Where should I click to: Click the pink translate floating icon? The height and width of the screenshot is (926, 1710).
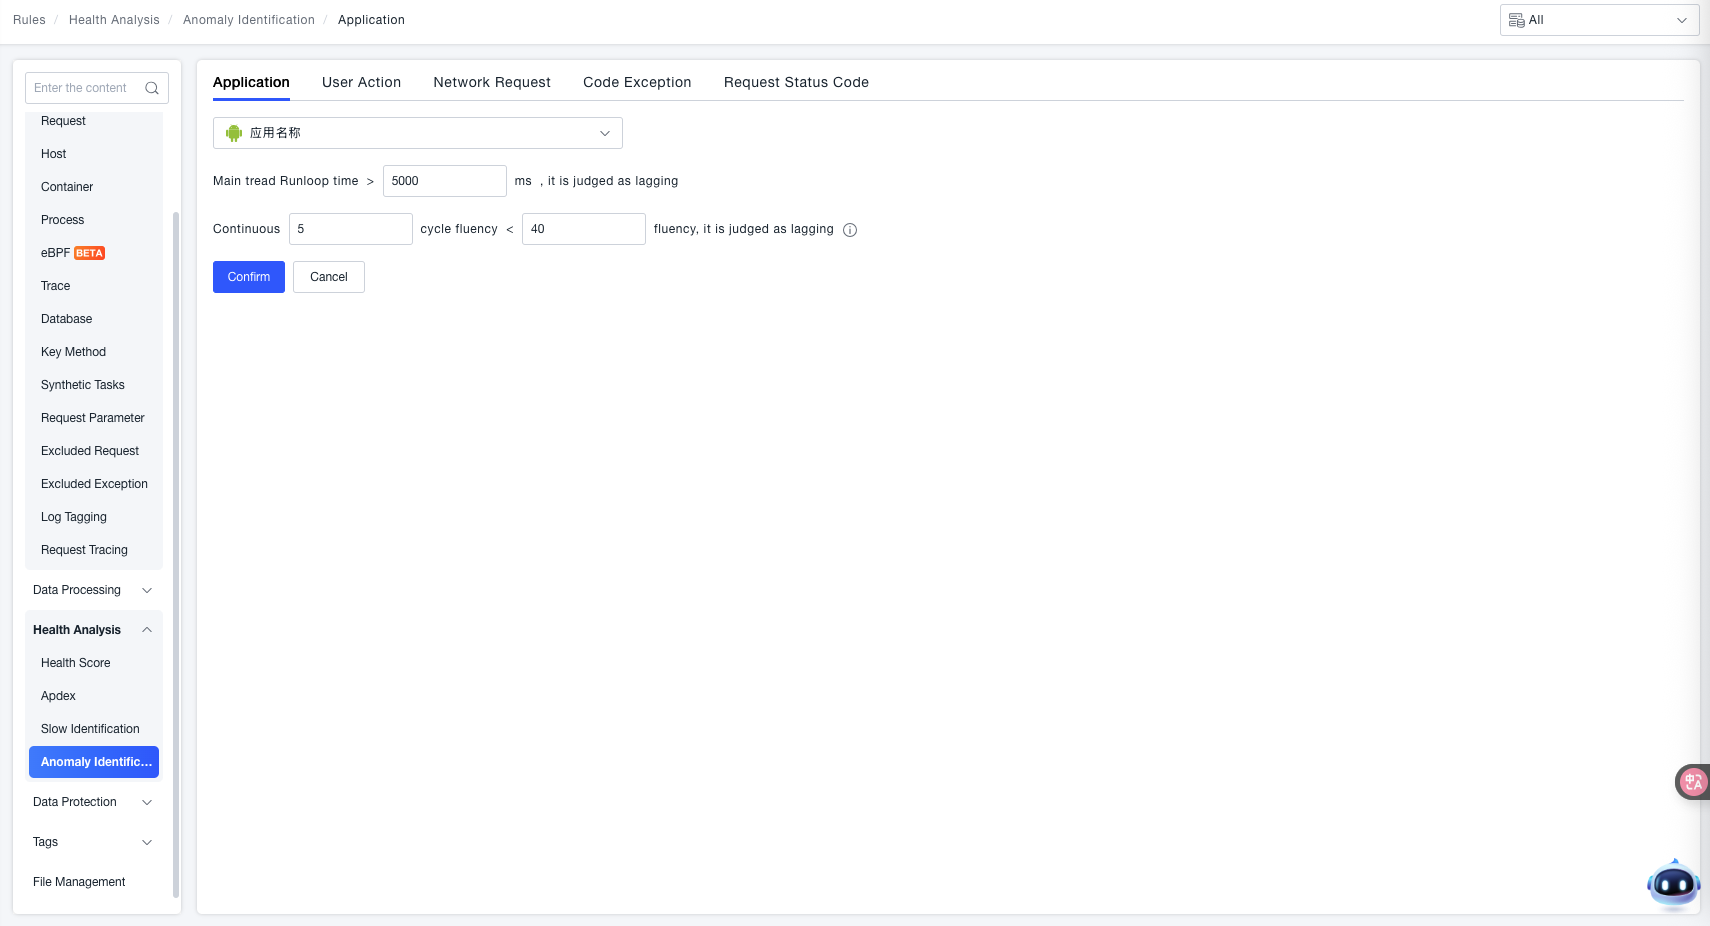(x=1692, y=782)
